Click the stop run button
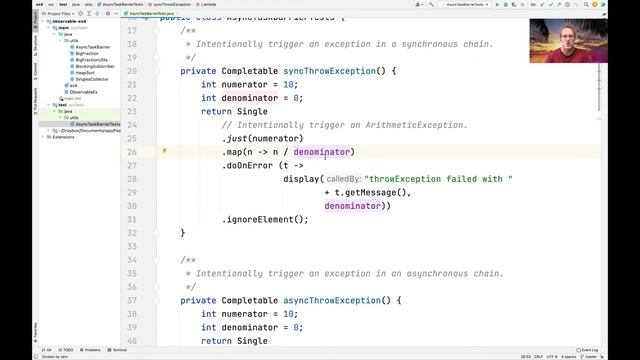Viewport: 640px width, 360px height. (x=522, y=4)
